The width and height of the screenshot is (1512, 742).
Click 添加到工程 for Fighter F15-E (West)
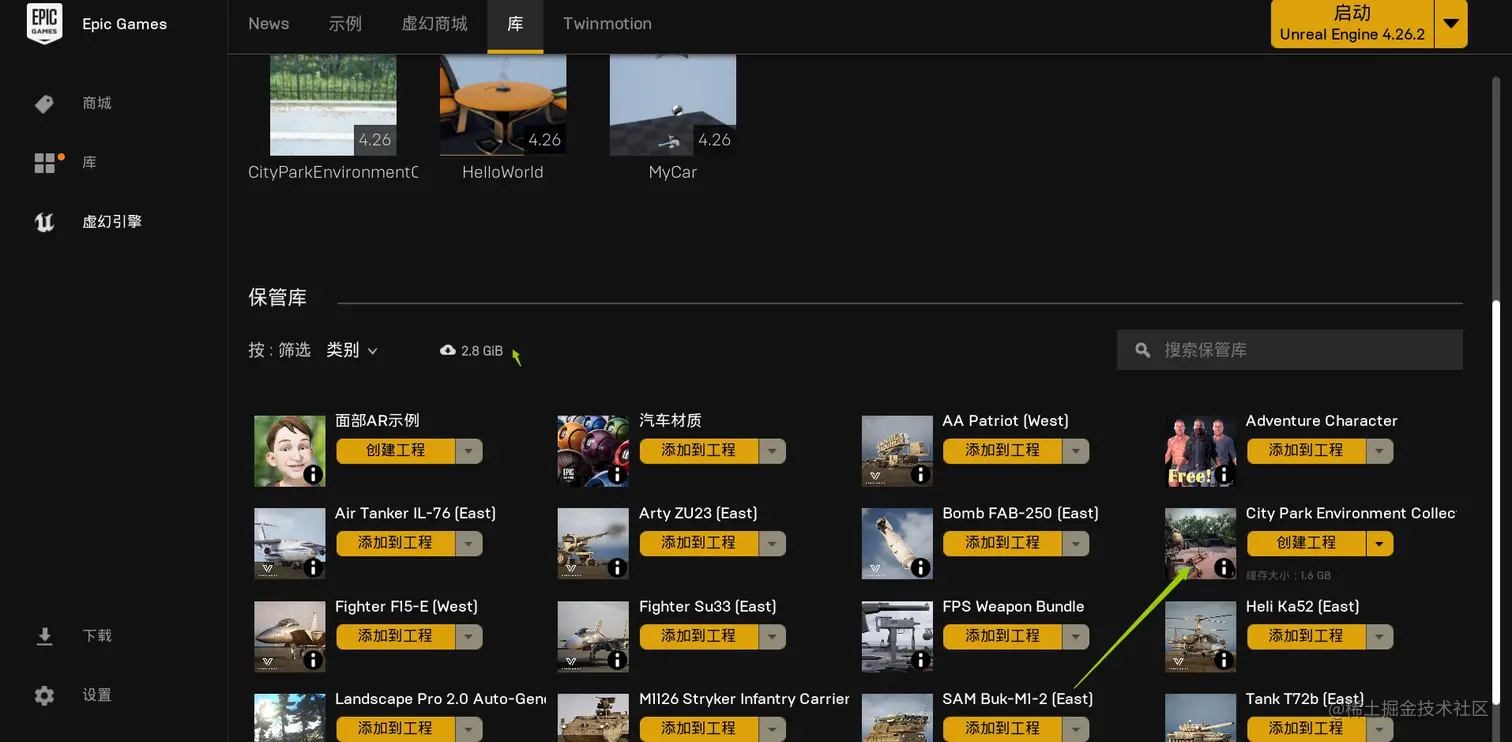pyautogui.click(x=396, y=636)
